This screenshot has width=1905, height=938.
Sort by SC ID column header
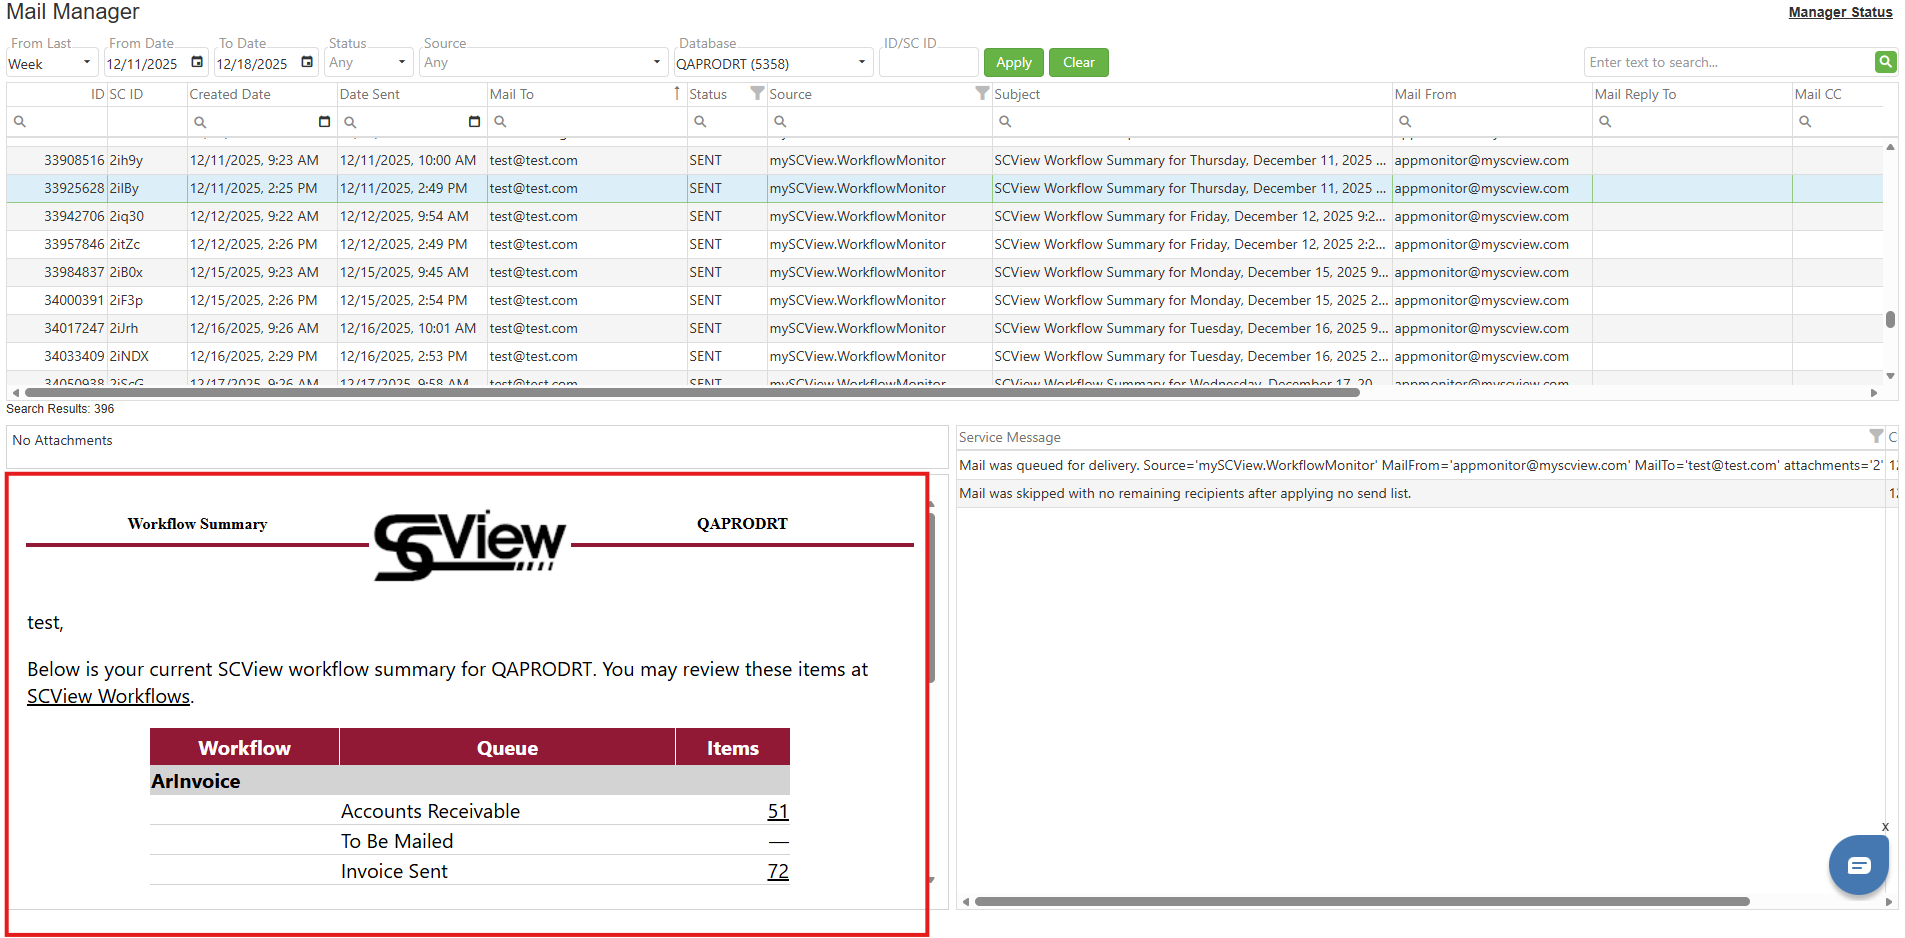pyautogui.click(x=126, y=94)
